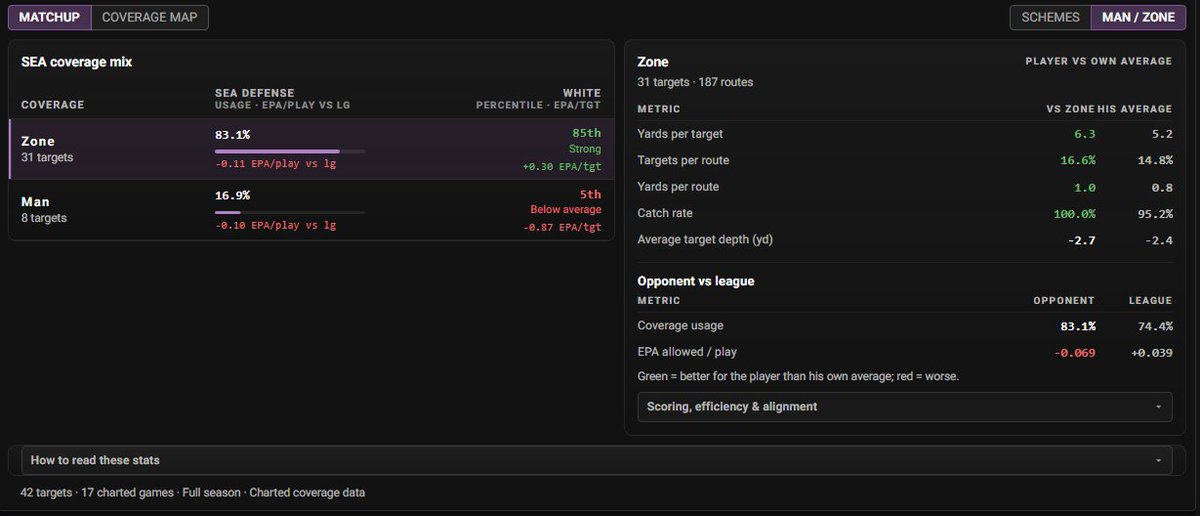The height and width of the screenshot is (516, 1200).
Task: Click the -0.87 EPA/tgt value
Action: (562, 228)
